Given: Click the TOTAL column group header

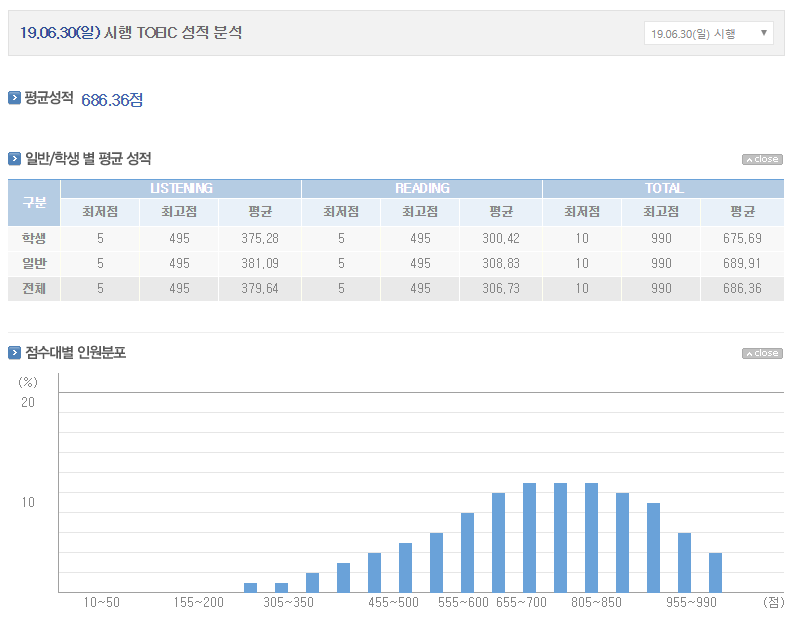Looking at the screenshot, I should (x=664, y=188).
